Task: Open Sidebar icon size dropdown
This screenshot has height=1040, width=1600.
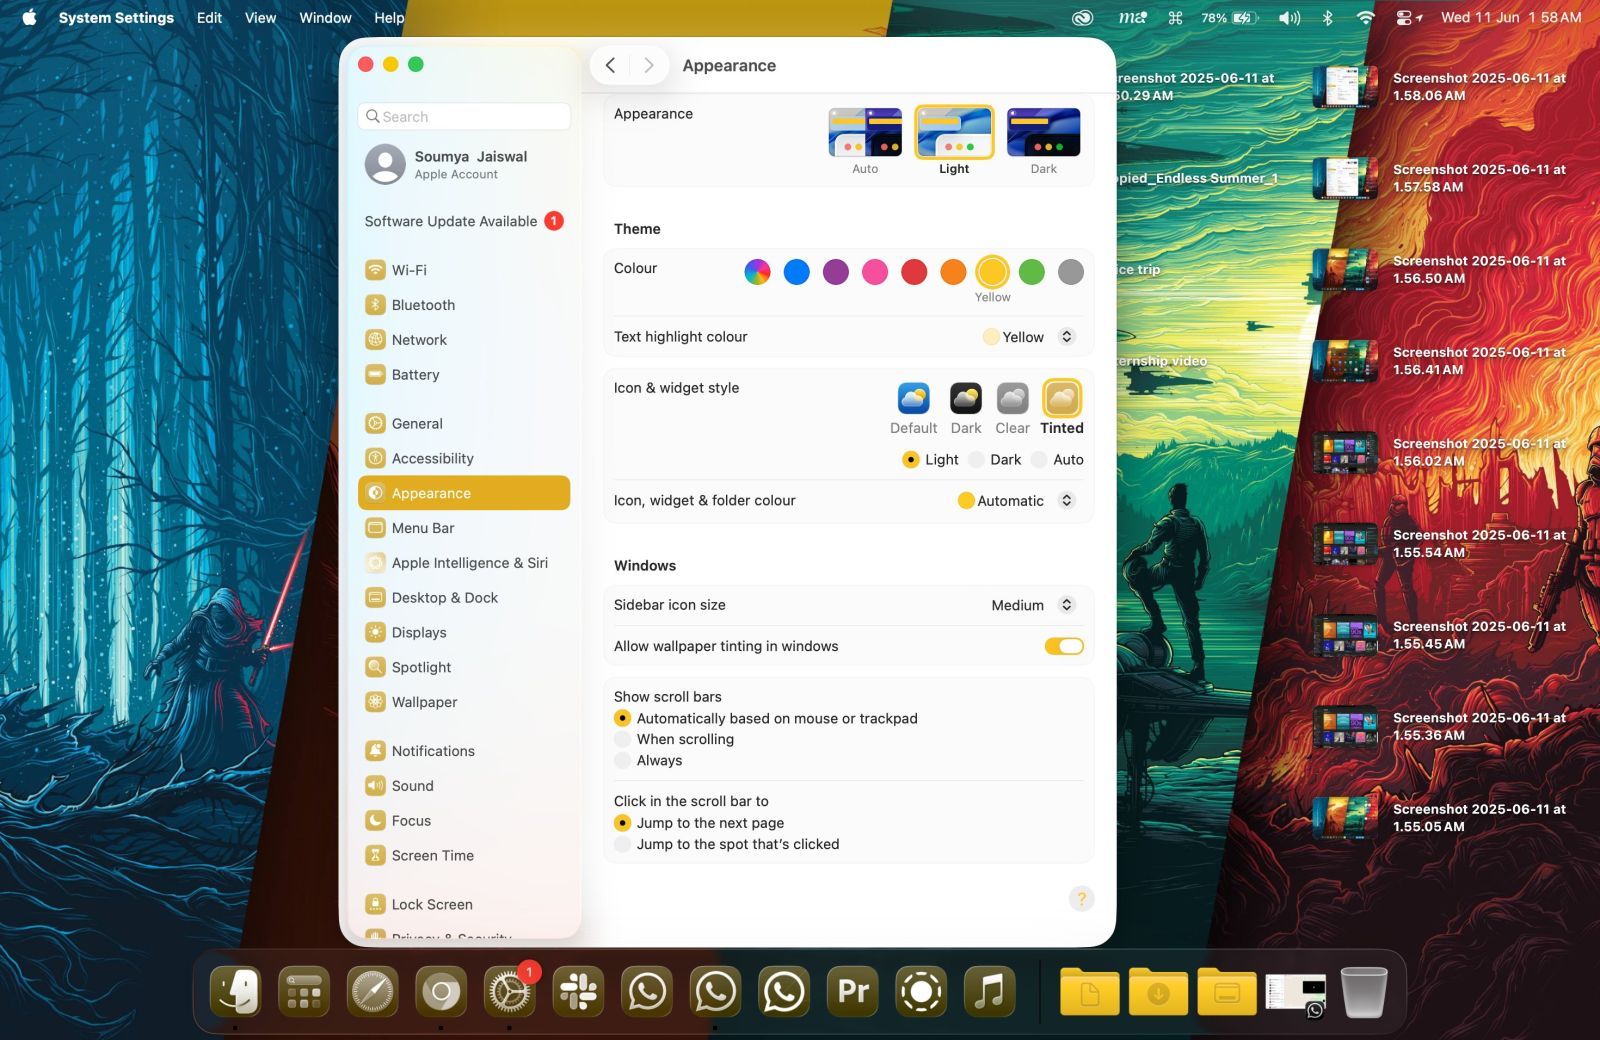Action: point(1033,606)
